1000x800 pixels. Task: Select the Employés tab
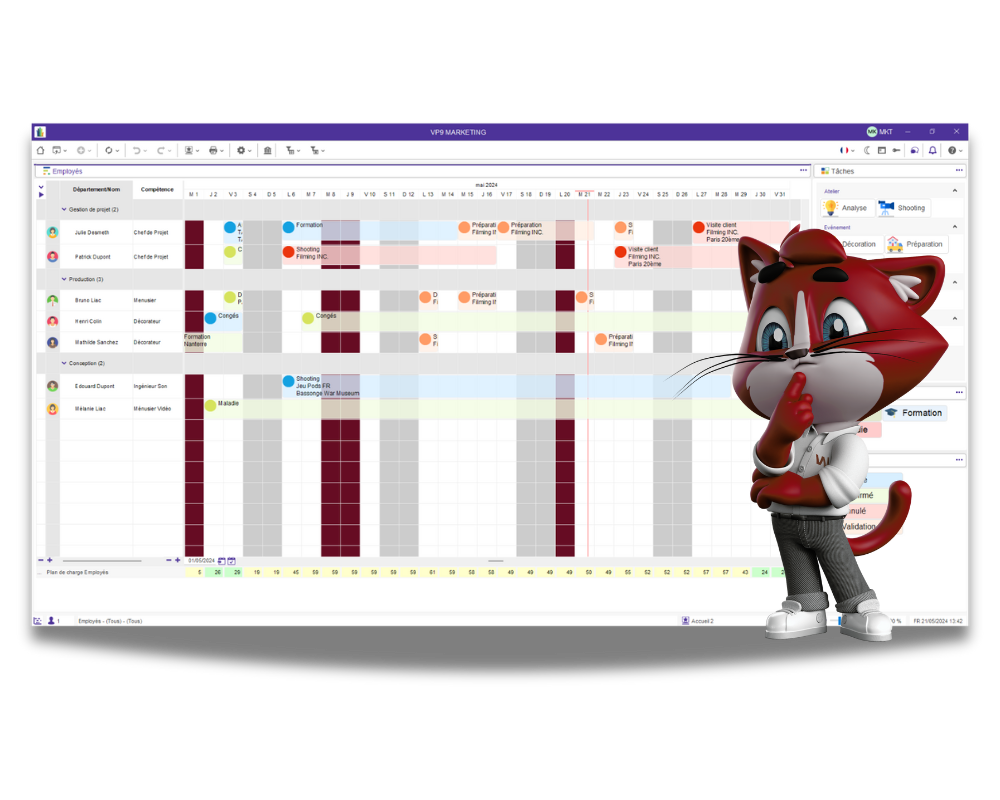point(62,171)
